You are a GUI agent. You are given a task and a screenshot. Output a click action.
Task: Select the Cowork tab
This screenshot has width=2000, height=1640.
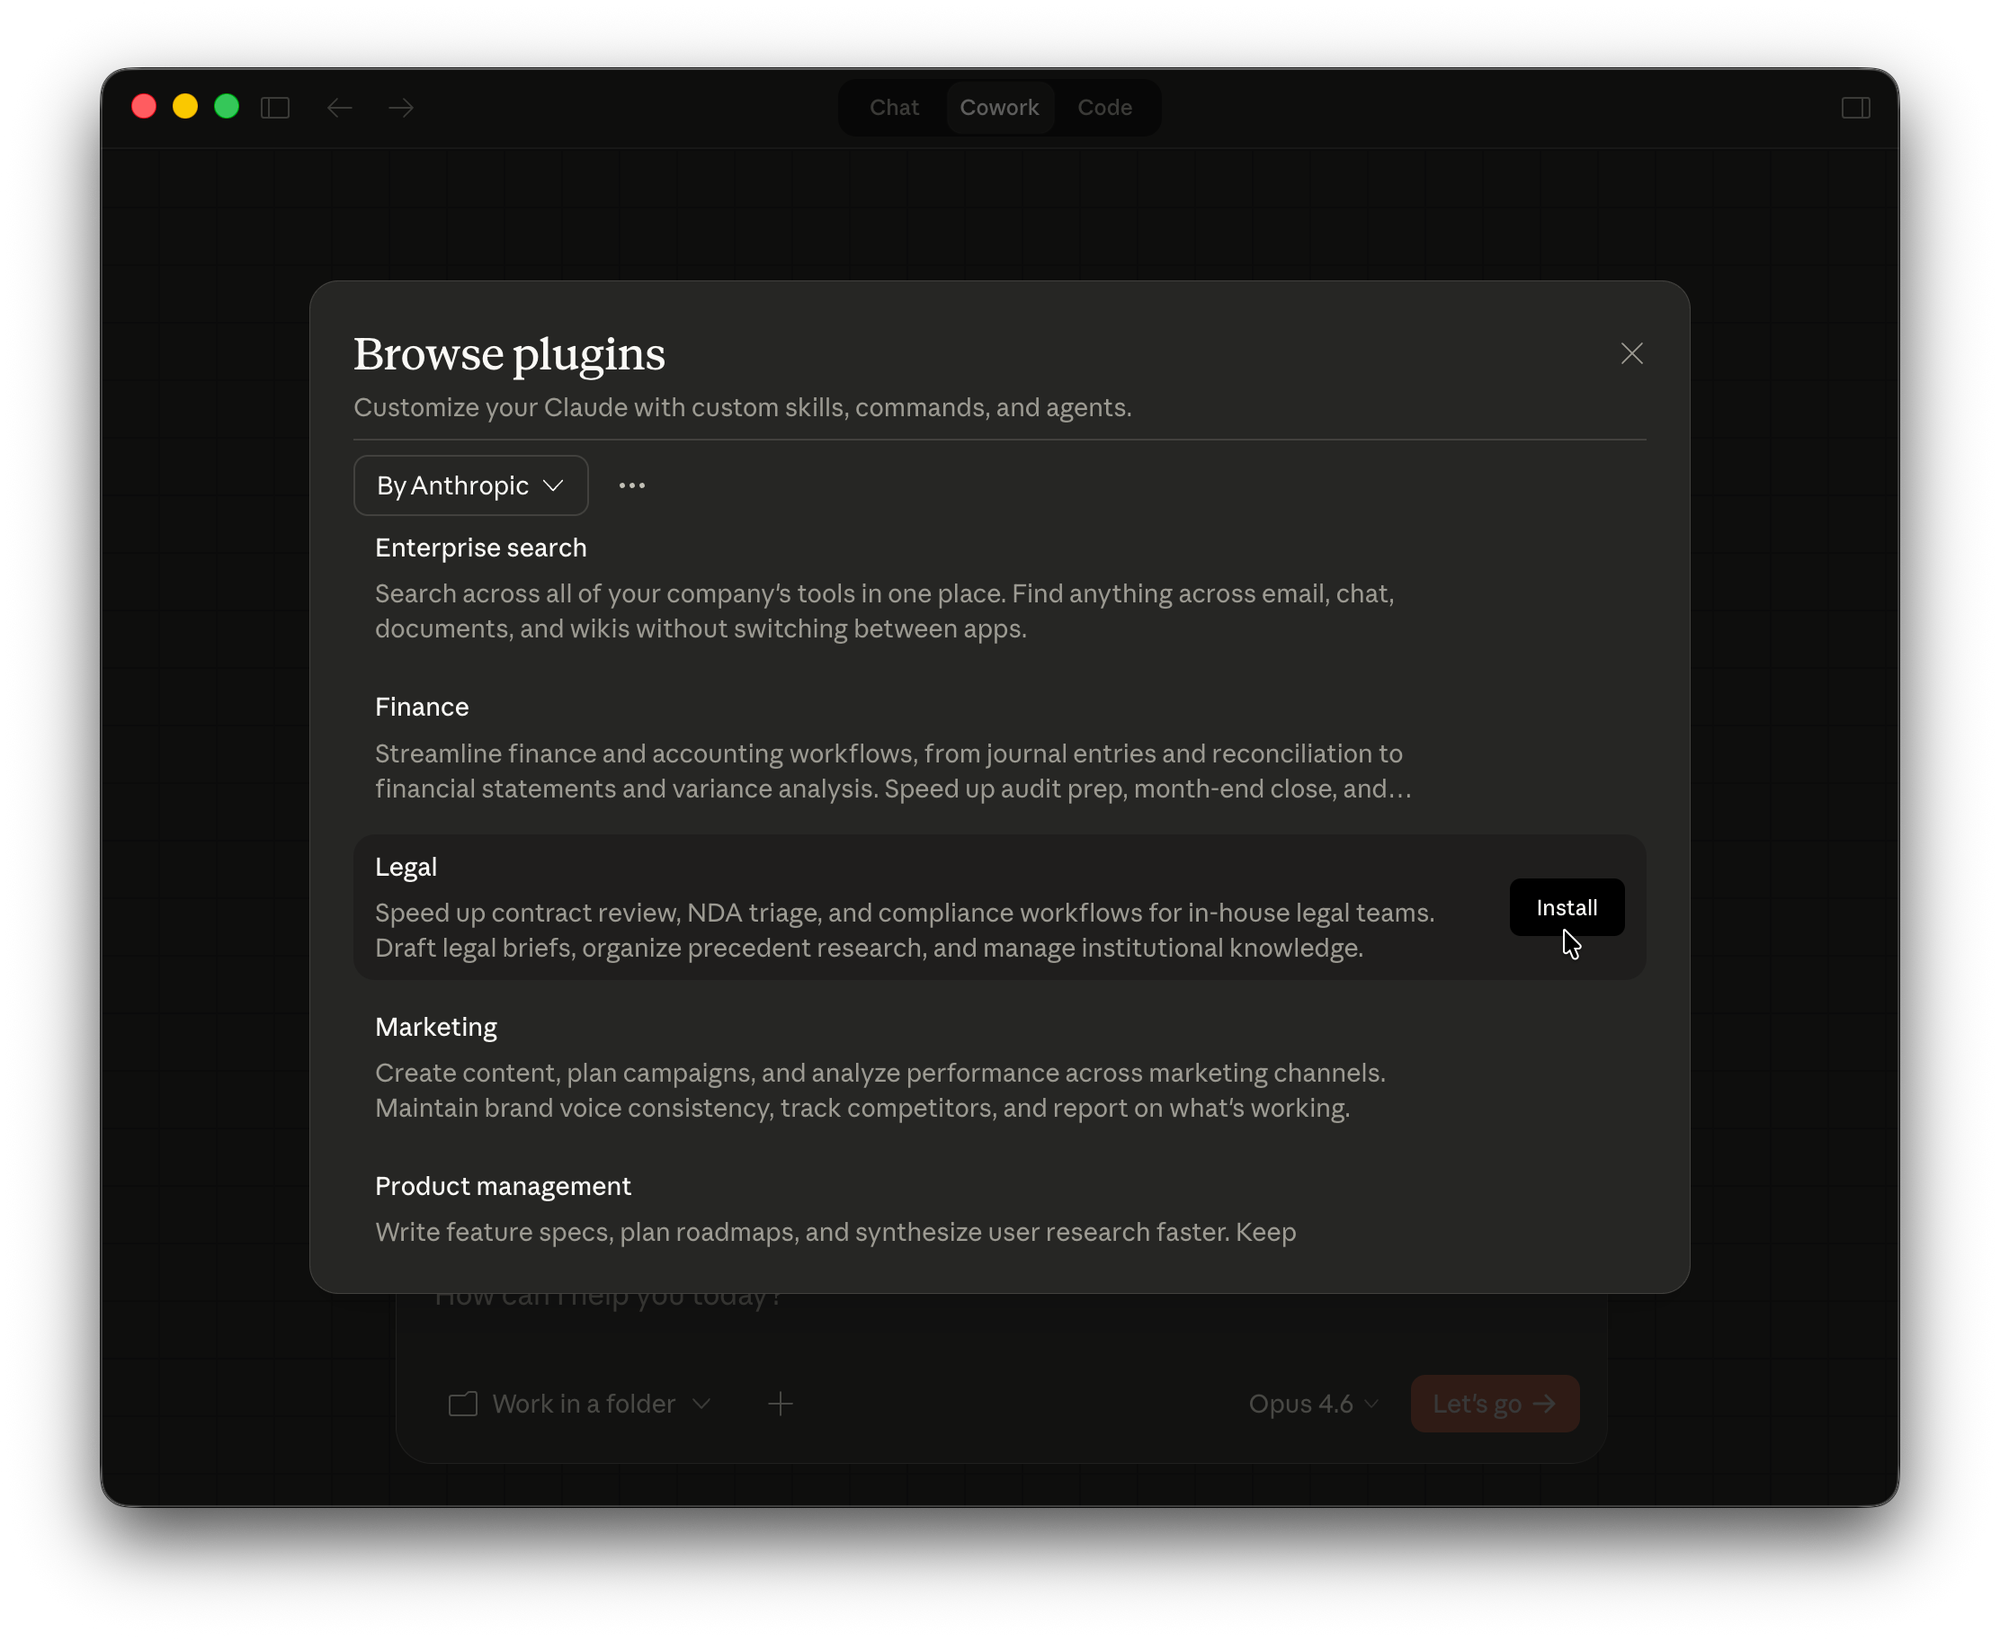pos(1000,107)
